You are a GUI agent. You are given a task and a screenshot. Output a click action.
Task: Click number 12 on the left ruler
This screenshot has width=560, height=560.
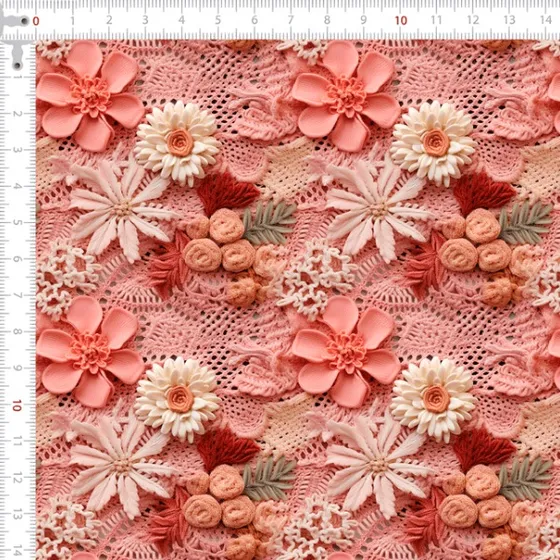[x=16, y=479]
